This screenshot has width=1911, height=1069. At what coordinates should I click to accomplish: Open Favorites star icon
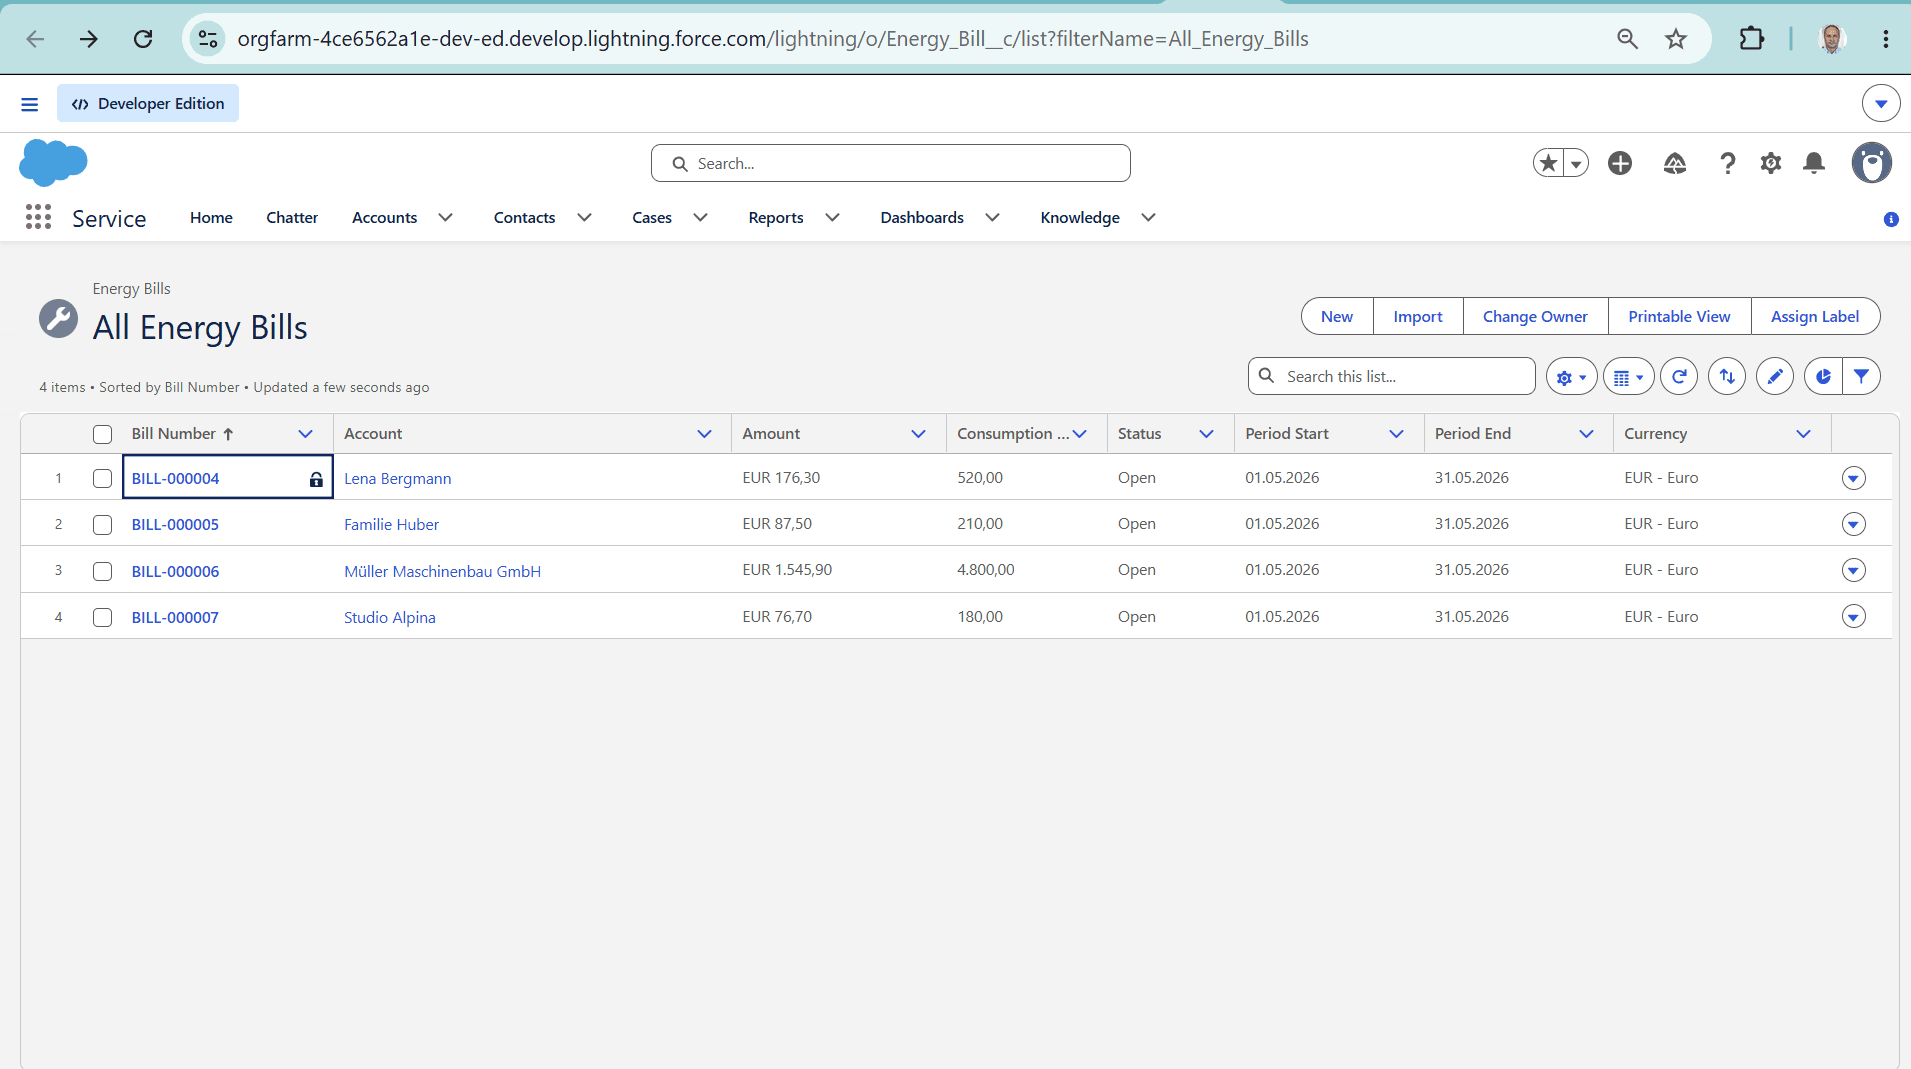1548,163
